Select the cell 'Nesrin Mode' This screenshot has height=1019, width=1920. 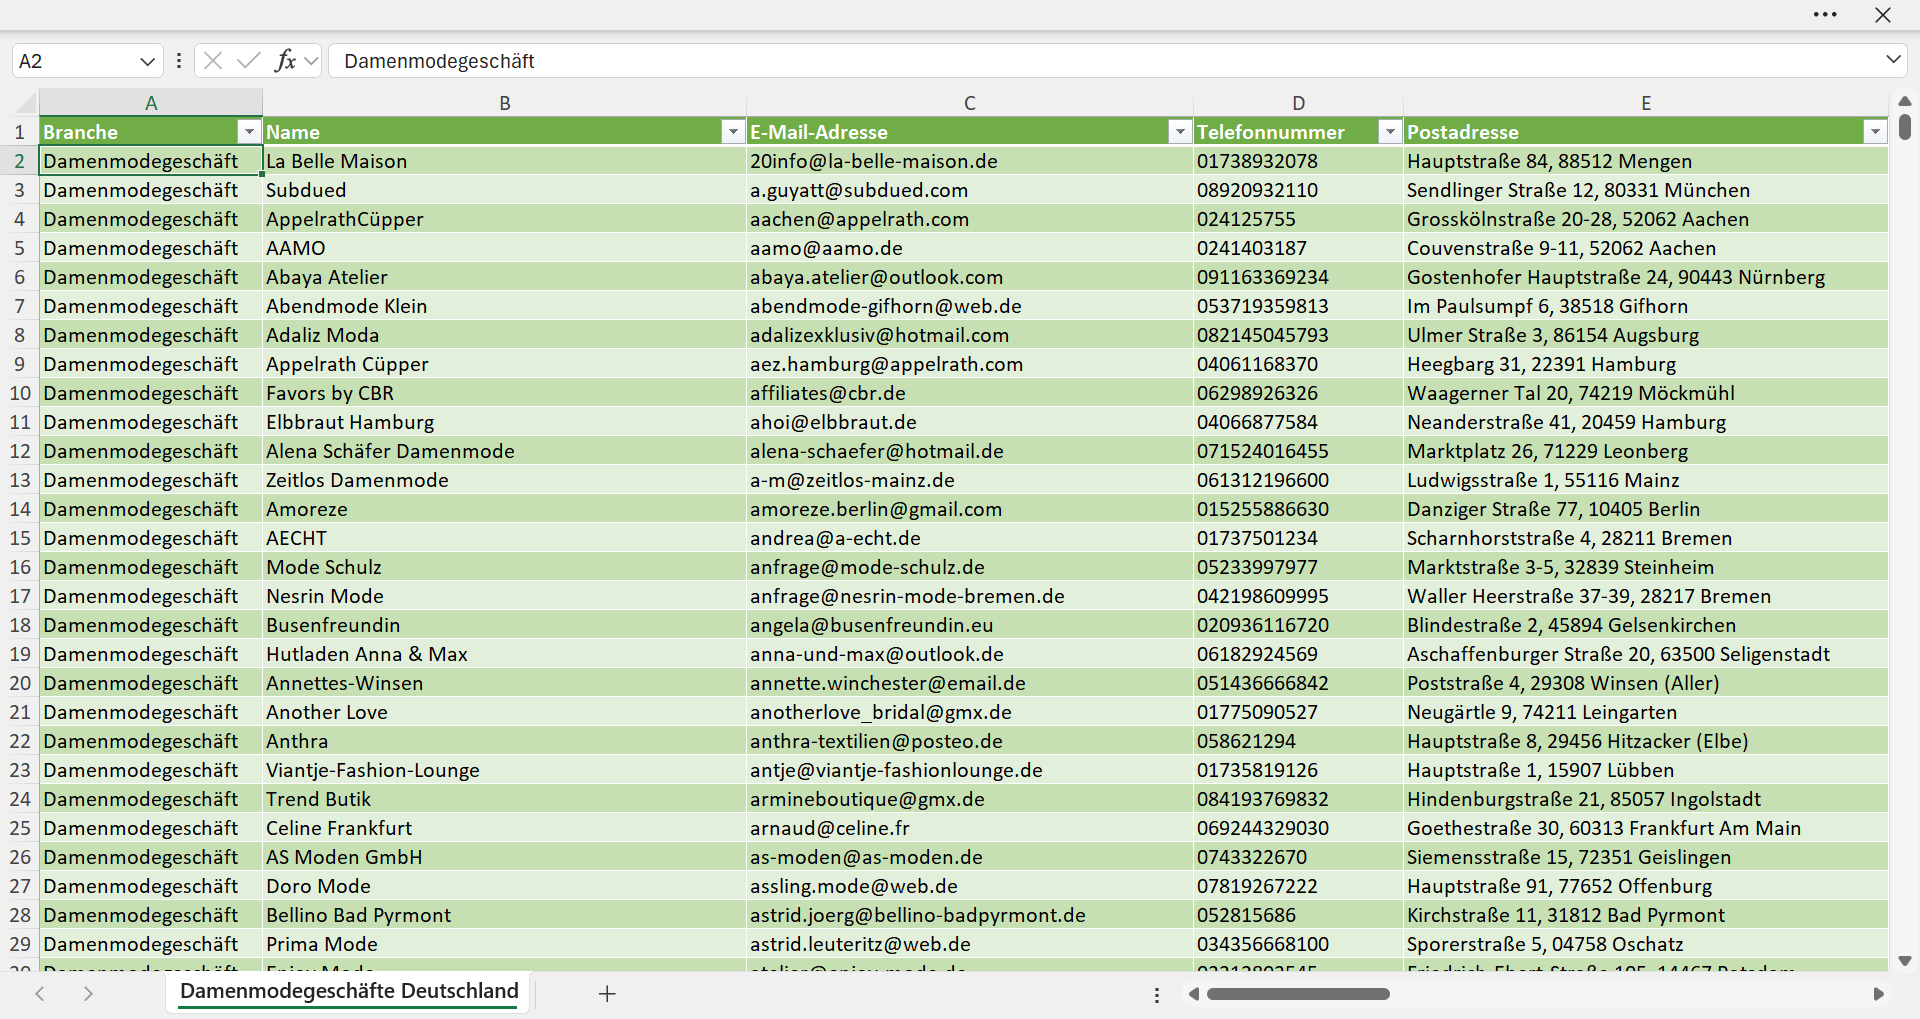coord(504,596)
